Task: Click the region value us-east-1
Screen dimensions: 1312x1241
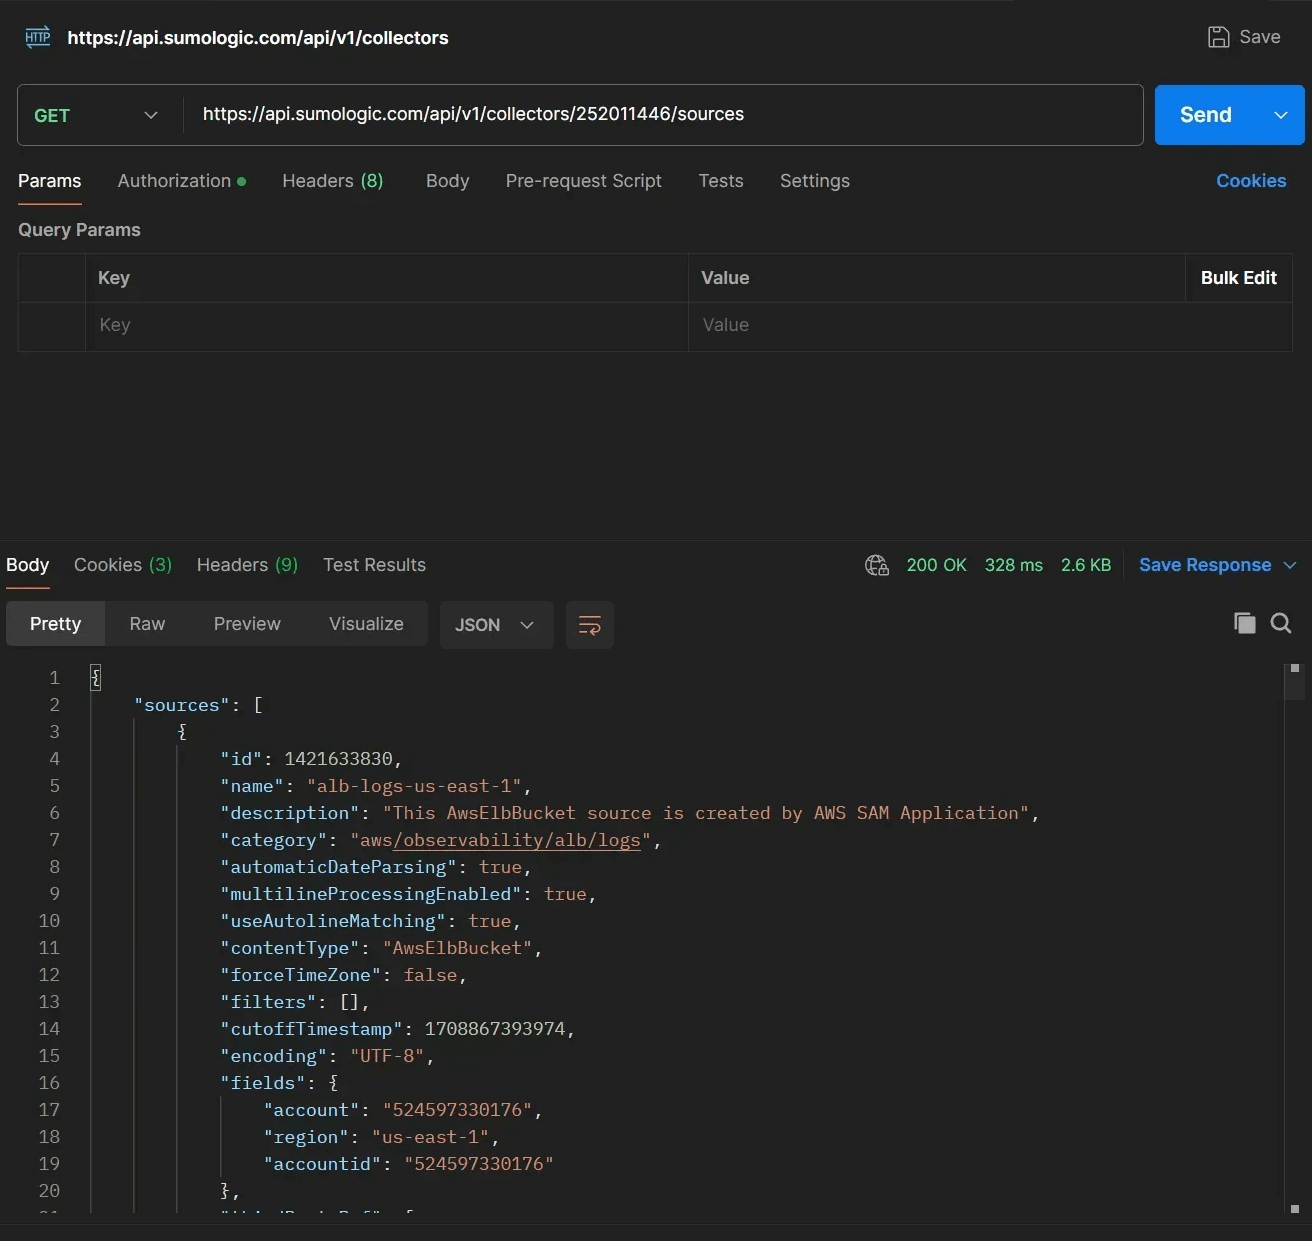Action: point(430,1137)
